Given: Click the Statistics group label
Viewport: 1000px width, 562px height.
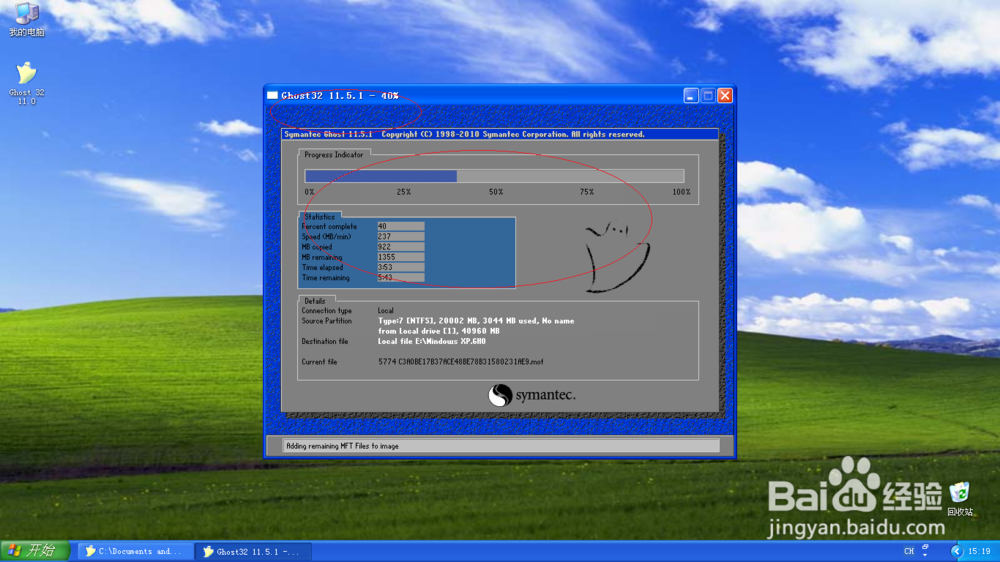Looking at the screenshot, I should (x=320, y=217).
